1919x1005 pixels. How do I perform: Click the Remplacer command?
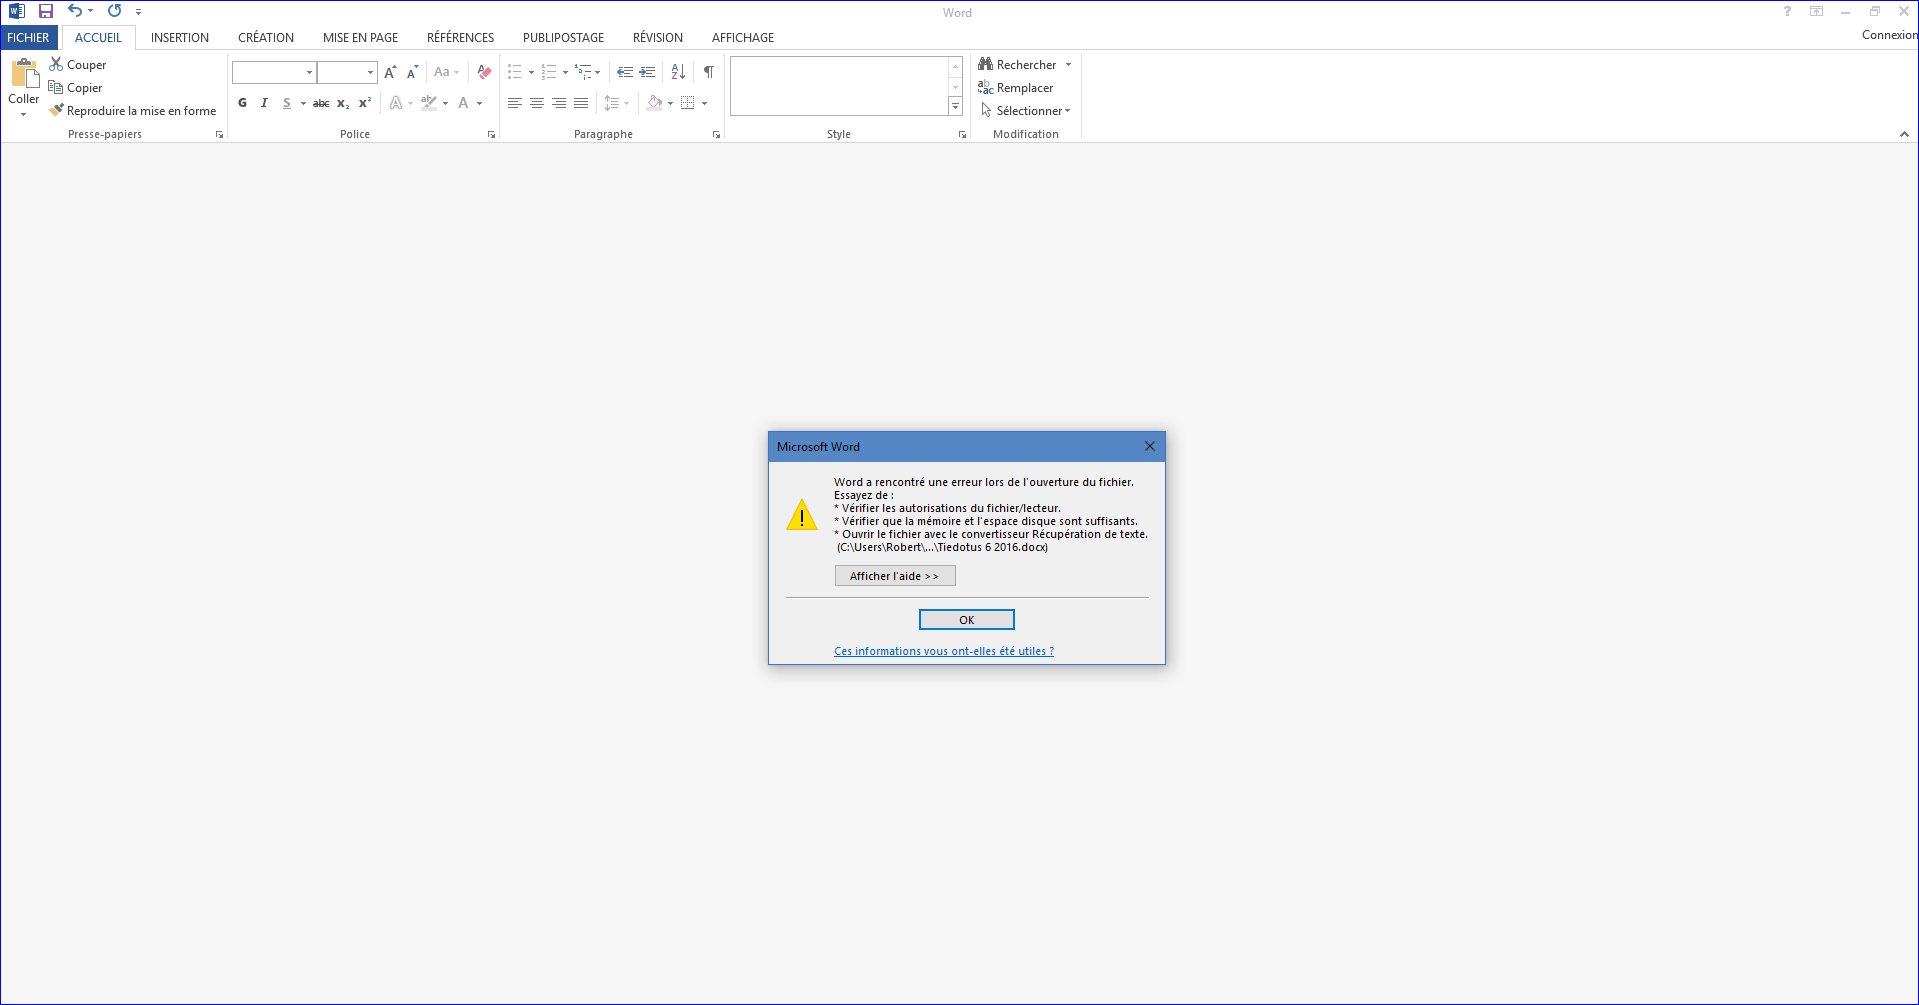[1016, 88]
